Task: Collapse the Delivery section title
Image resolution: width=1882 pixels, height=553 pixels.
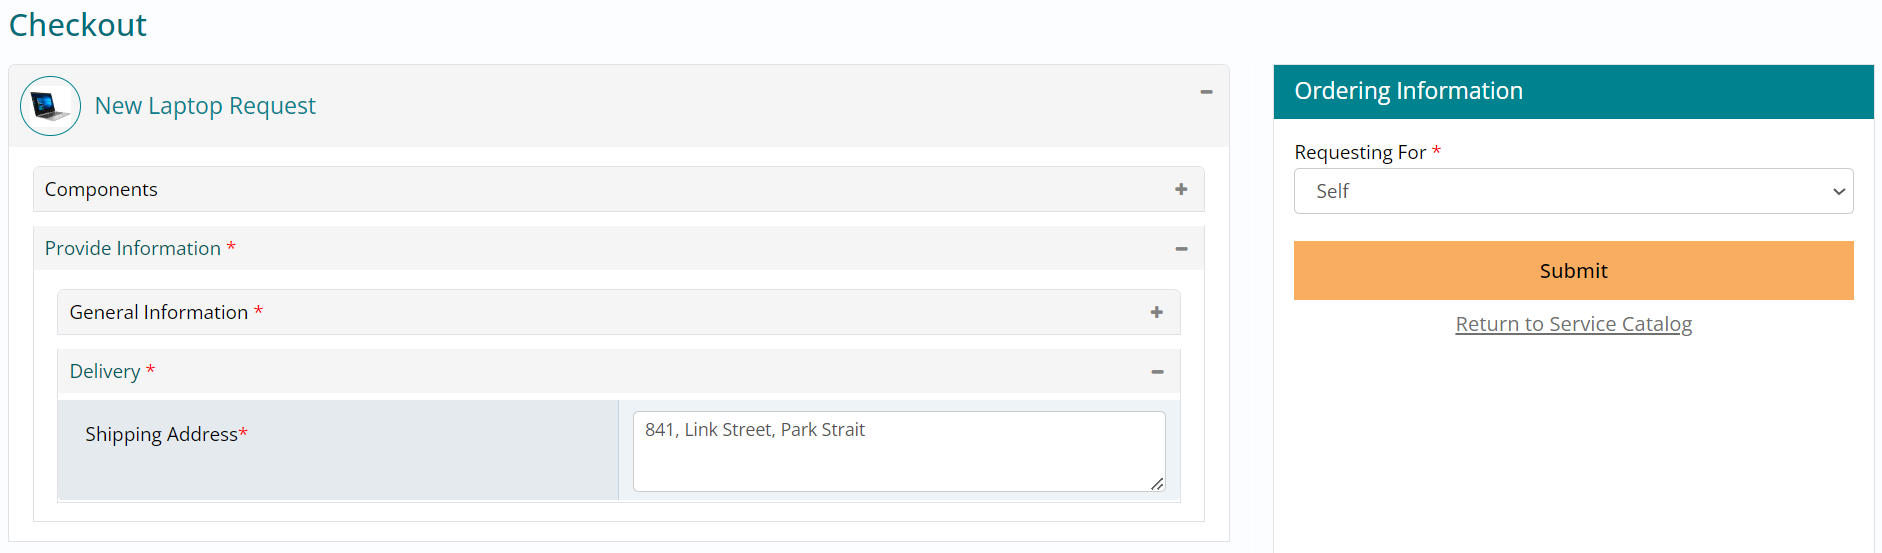Action: pyautogui.click(x=105, y=371)
